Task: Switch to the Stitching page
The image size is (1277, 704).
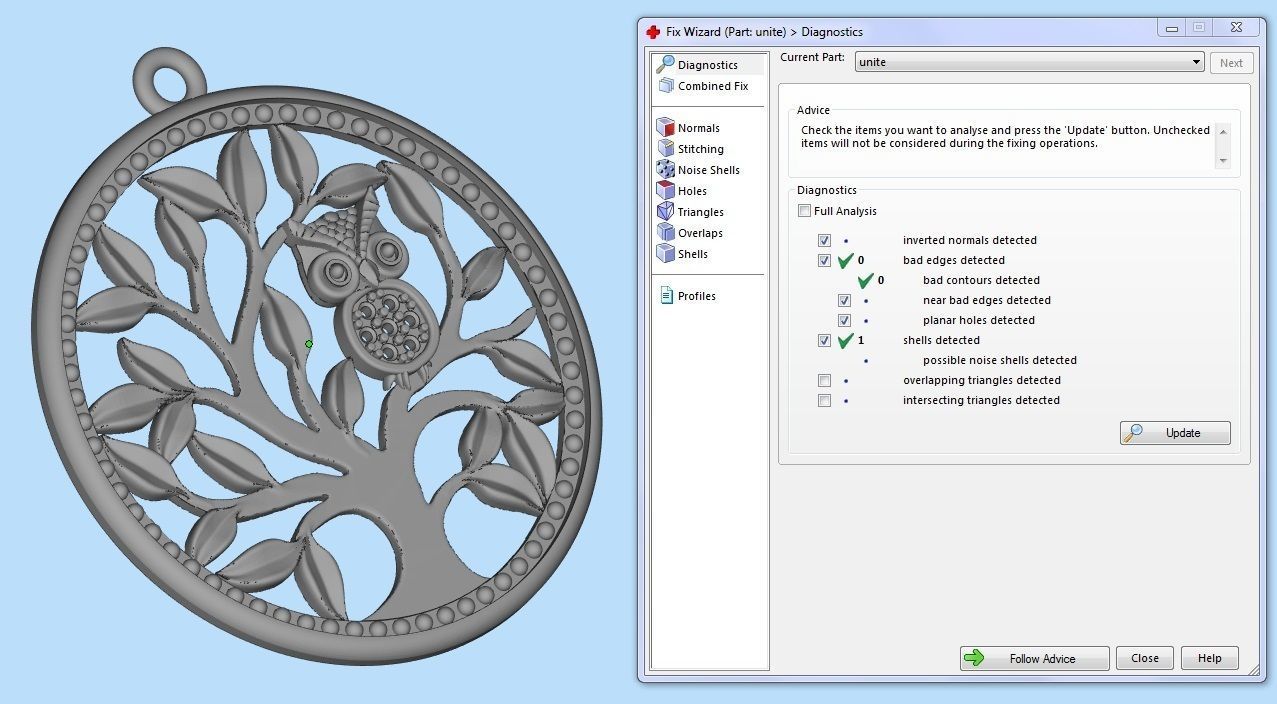Action: [701, 149]
